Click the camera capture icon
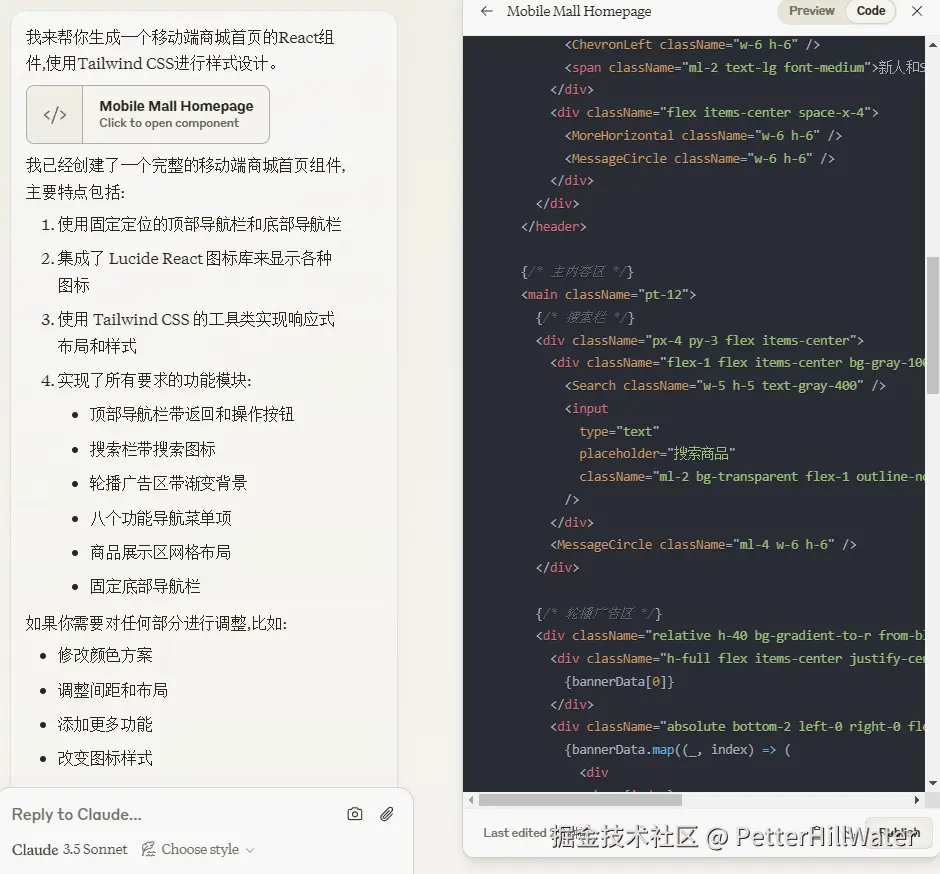Screen dimensions: 940x874 pyautogui.click(x=354, y=813)
